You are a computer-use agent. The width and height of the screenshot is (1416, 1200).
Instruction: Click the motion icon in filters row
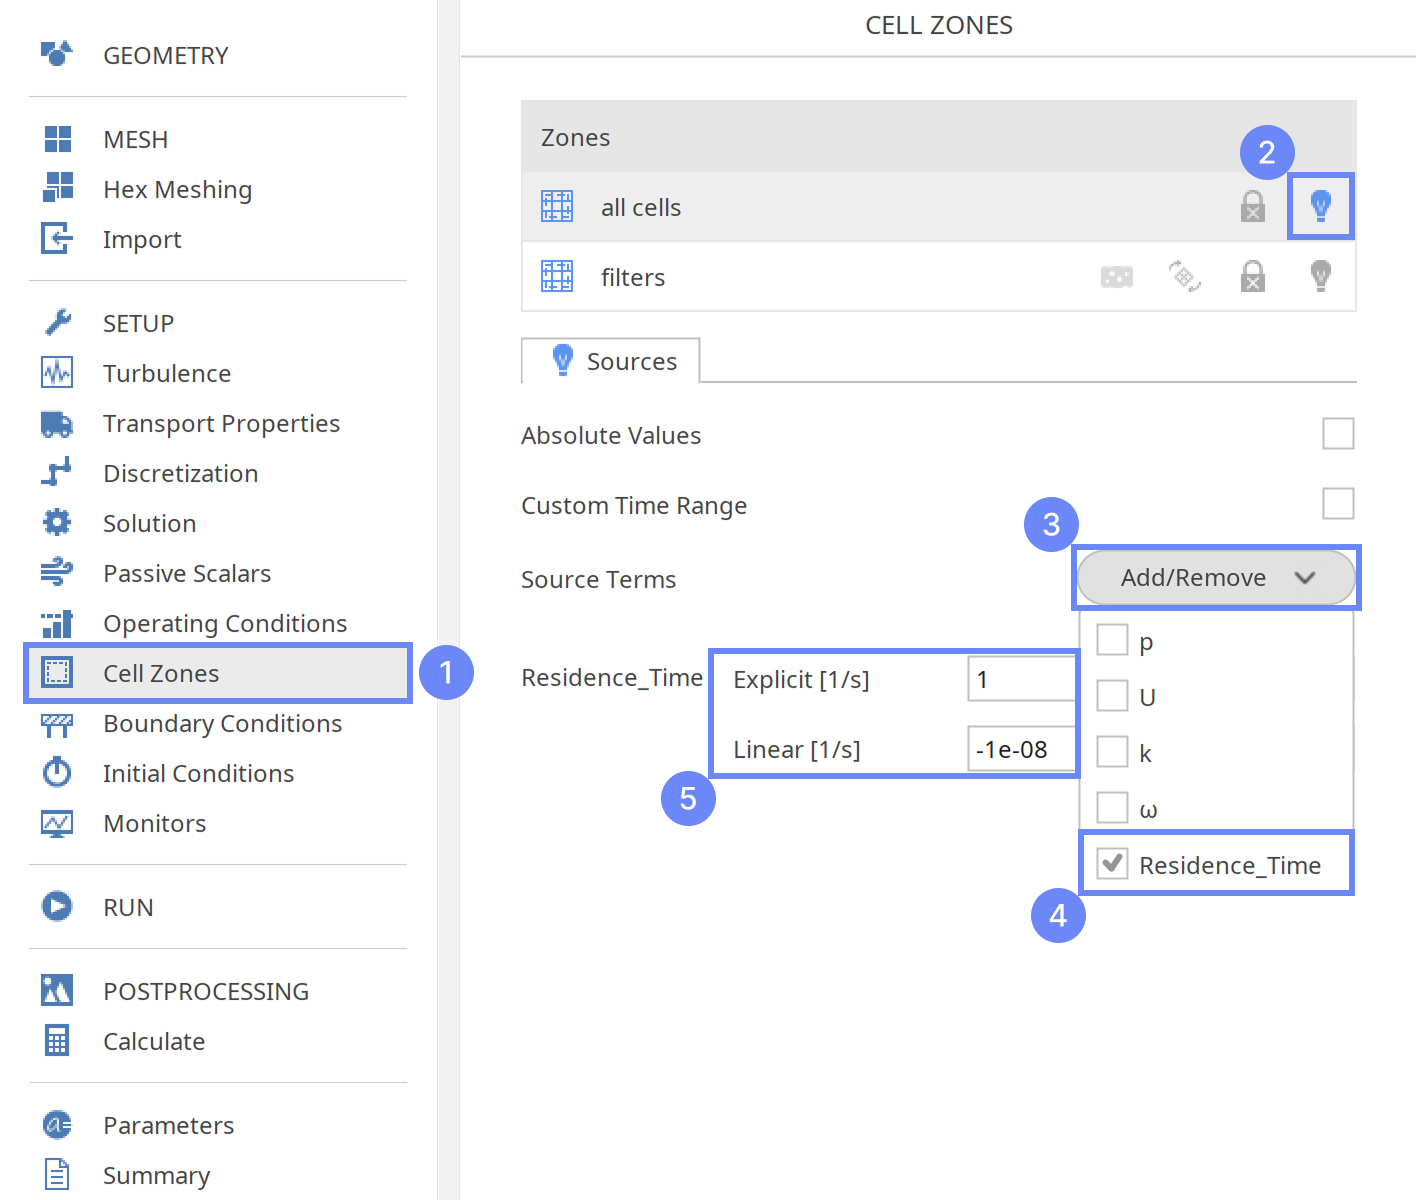(1184, 276)
